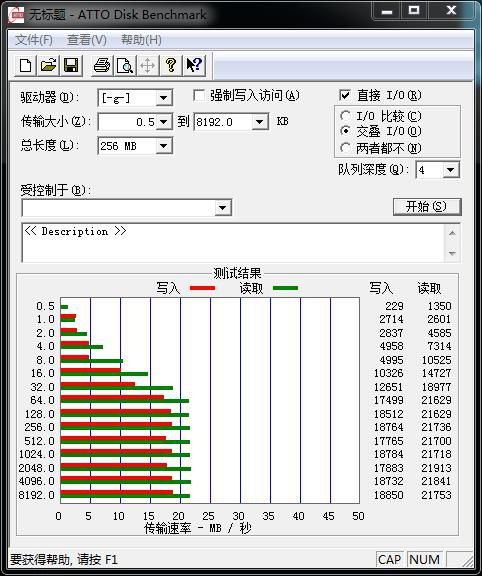Save results with the floppy disk icon
Image resolution: width=482 pixels, height=576 pixels.
point(71,66)
